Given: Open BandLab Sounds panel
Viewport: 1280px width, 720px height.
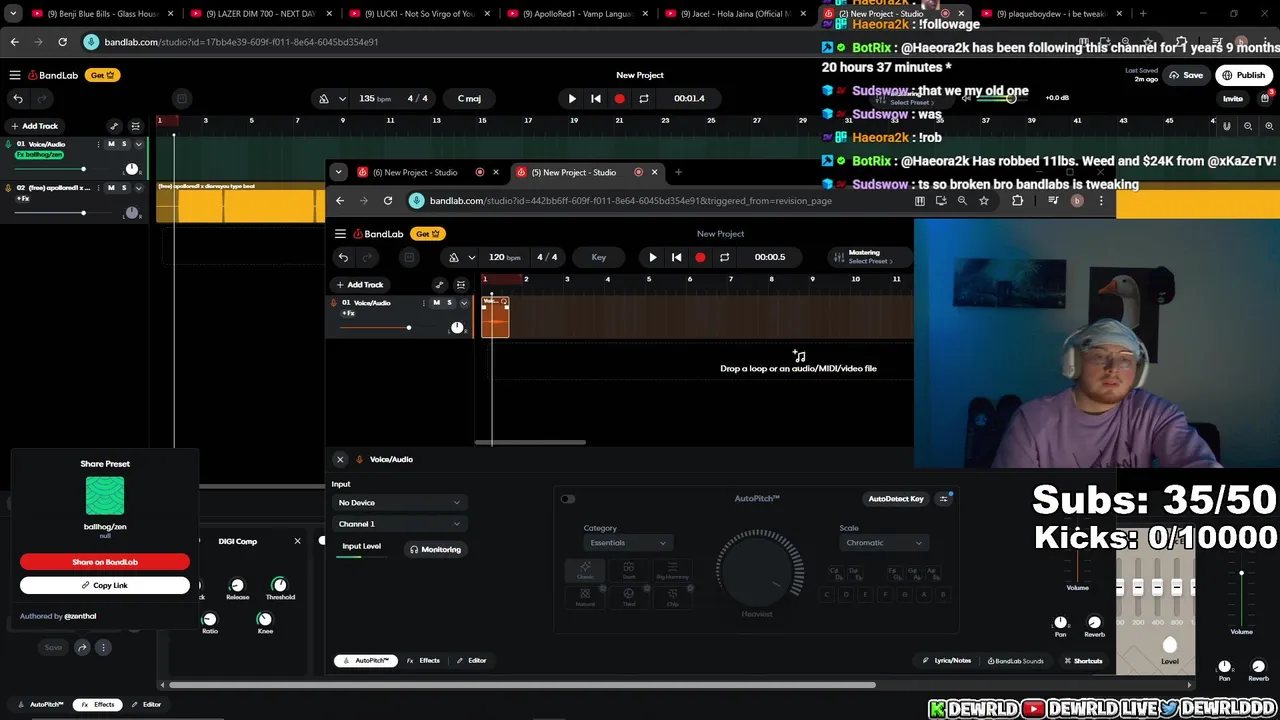Looking at the screenshot, I should tap(1015, 661).
